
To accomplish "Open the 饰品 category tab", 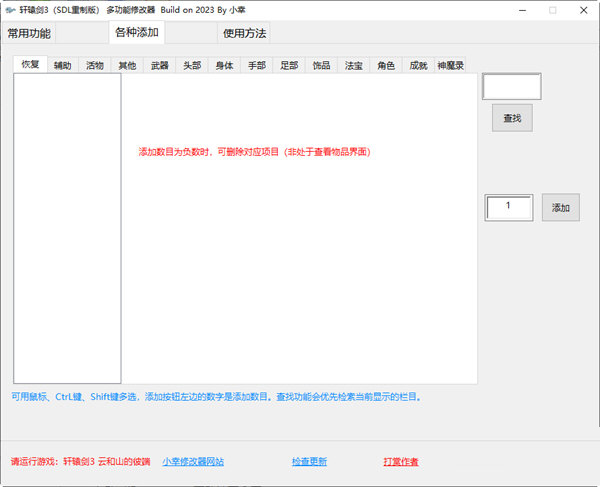I will pyautogui.click(x=321, y=65).
